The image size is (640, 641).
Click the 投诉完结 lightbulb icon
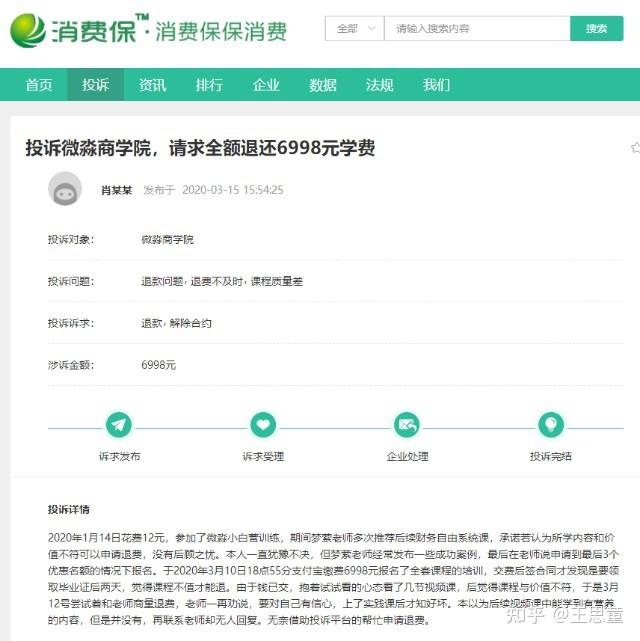(x=551, y=425)
